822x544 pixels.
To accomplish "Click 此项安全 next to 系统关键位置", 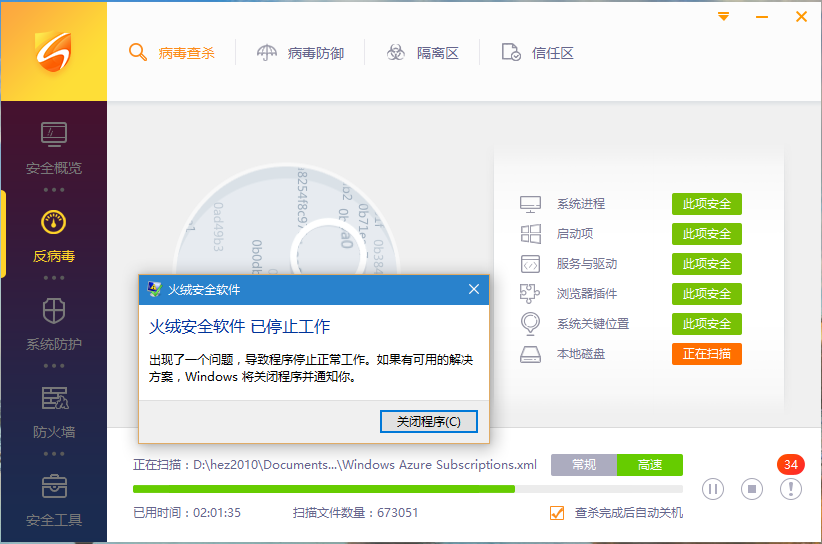I will coord(707,324).
